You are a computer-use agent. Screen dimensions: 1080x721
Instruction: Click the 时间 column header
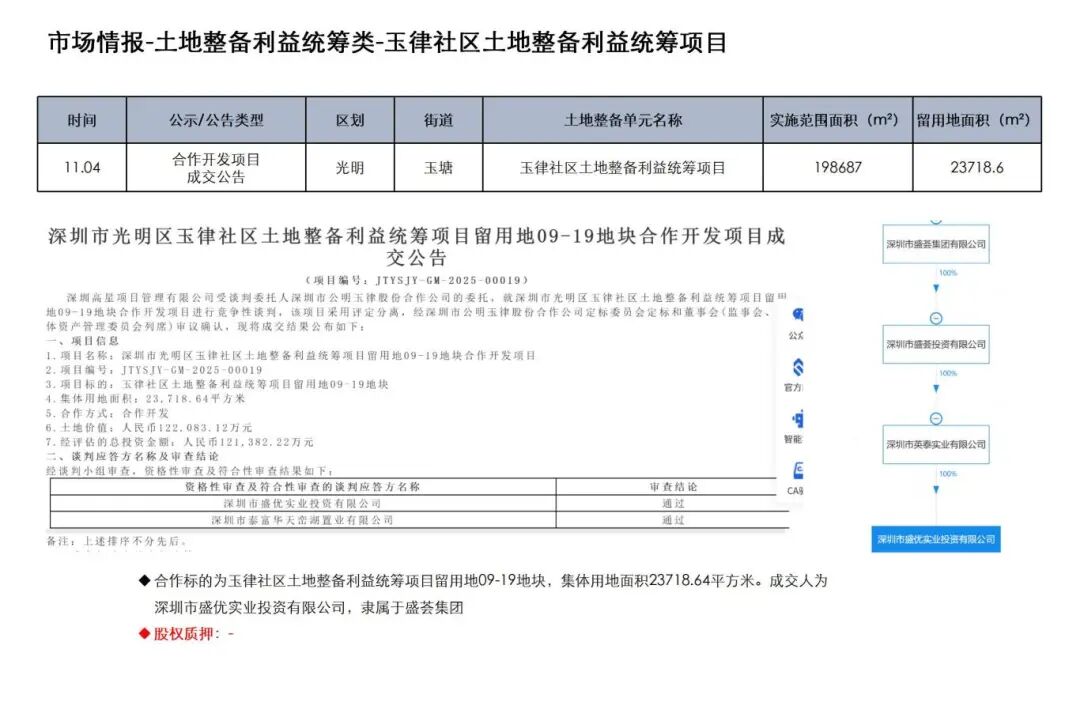click(x=82, y=120)
